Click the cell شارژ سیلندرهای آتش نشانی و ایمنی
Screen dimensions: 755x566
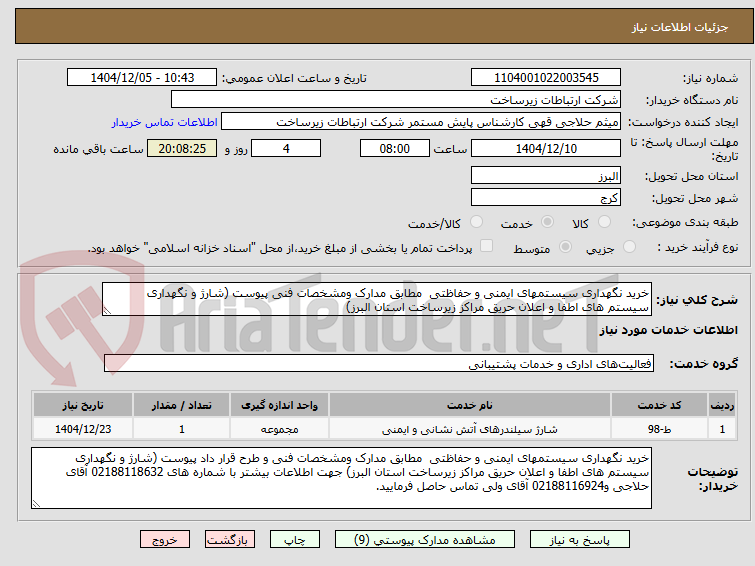469,429
